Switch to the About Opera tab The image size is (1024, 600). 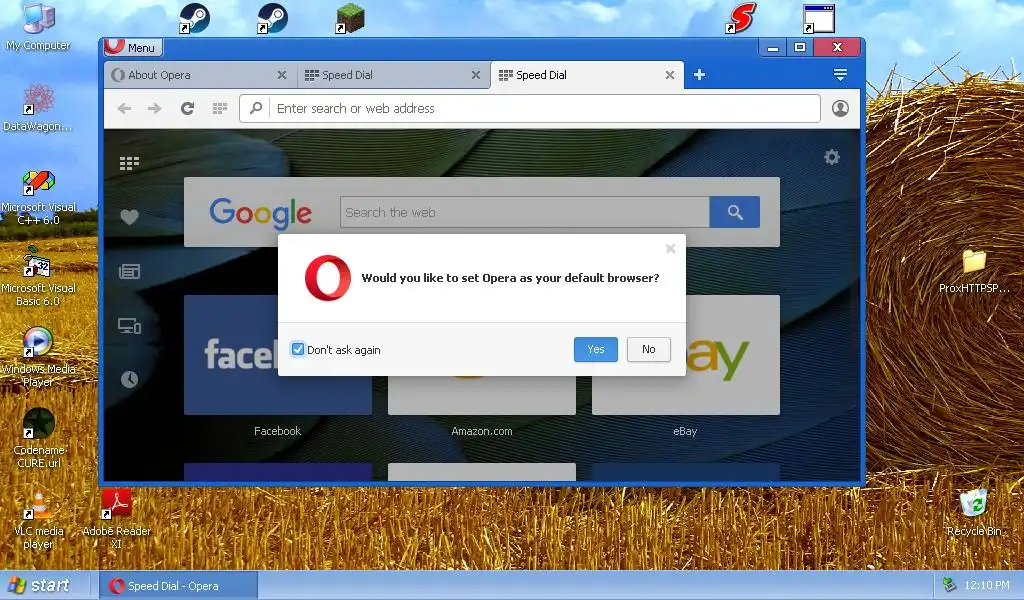click(x=199, y=75)
